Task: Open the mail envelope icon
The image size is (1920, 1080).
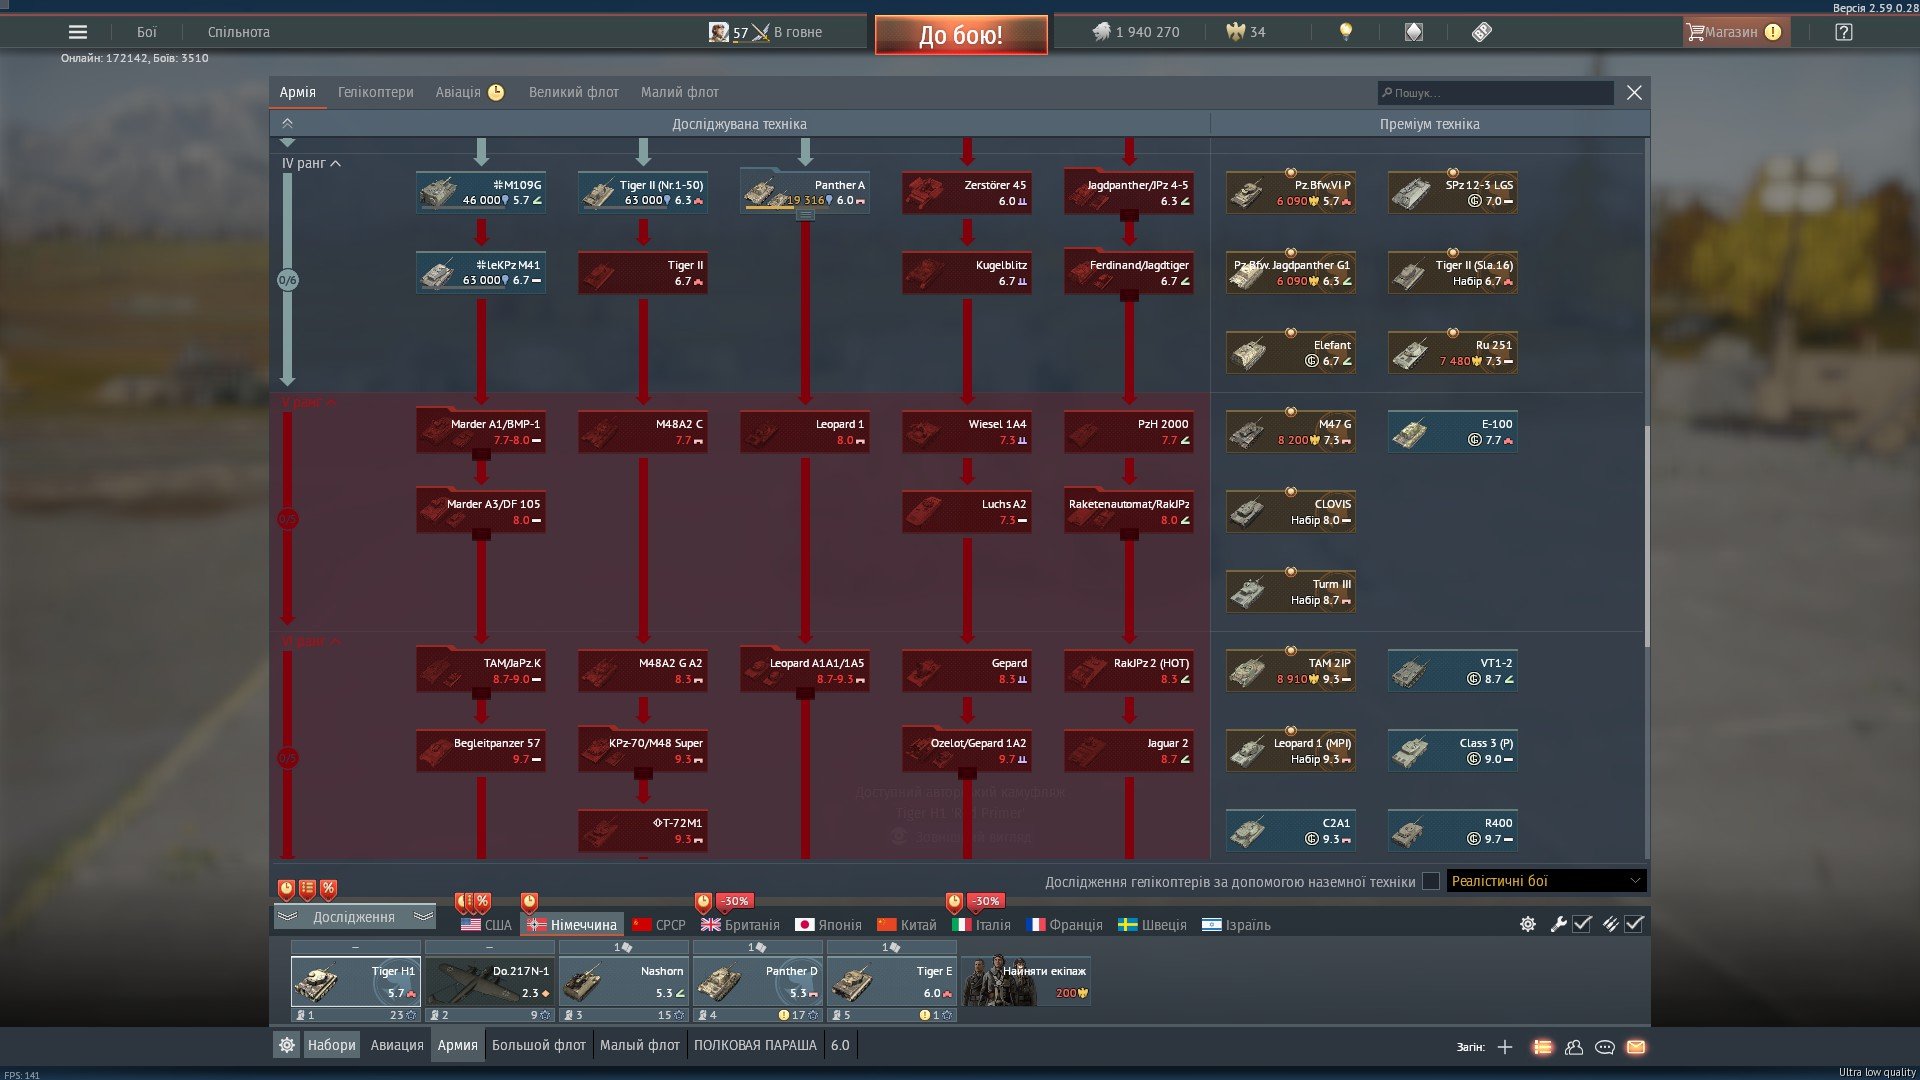Action: coord(1636,1047)
